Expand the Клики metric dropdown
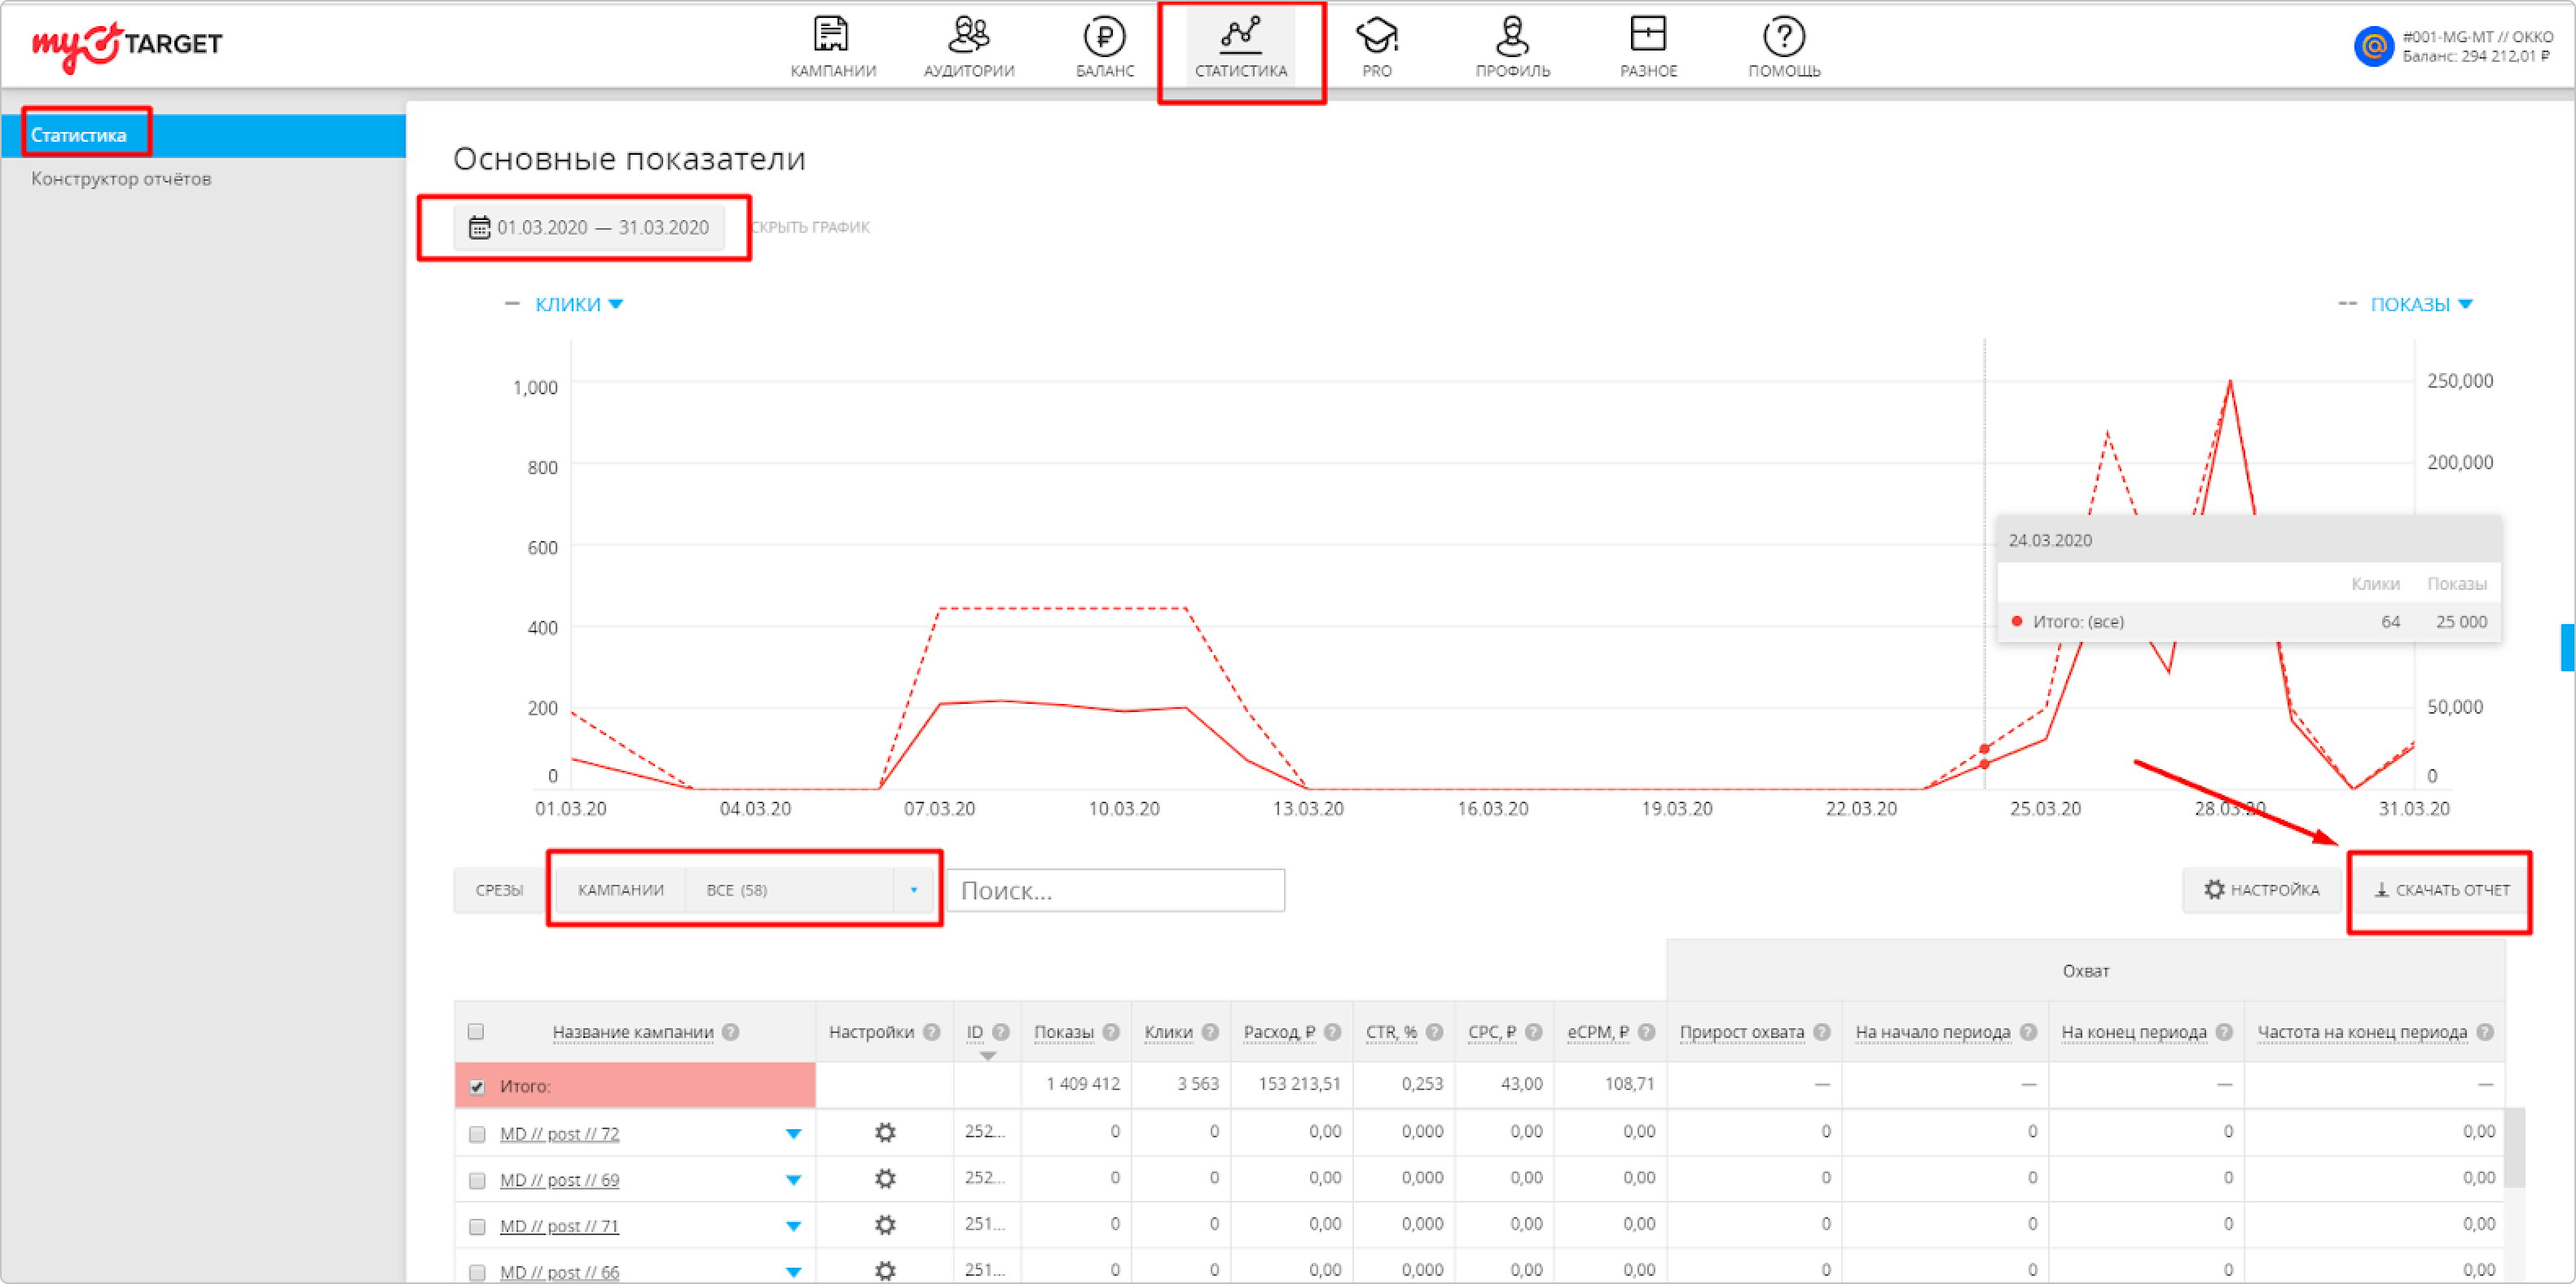This screenshot has height=1284, width=2576. [x=579, y=304]
